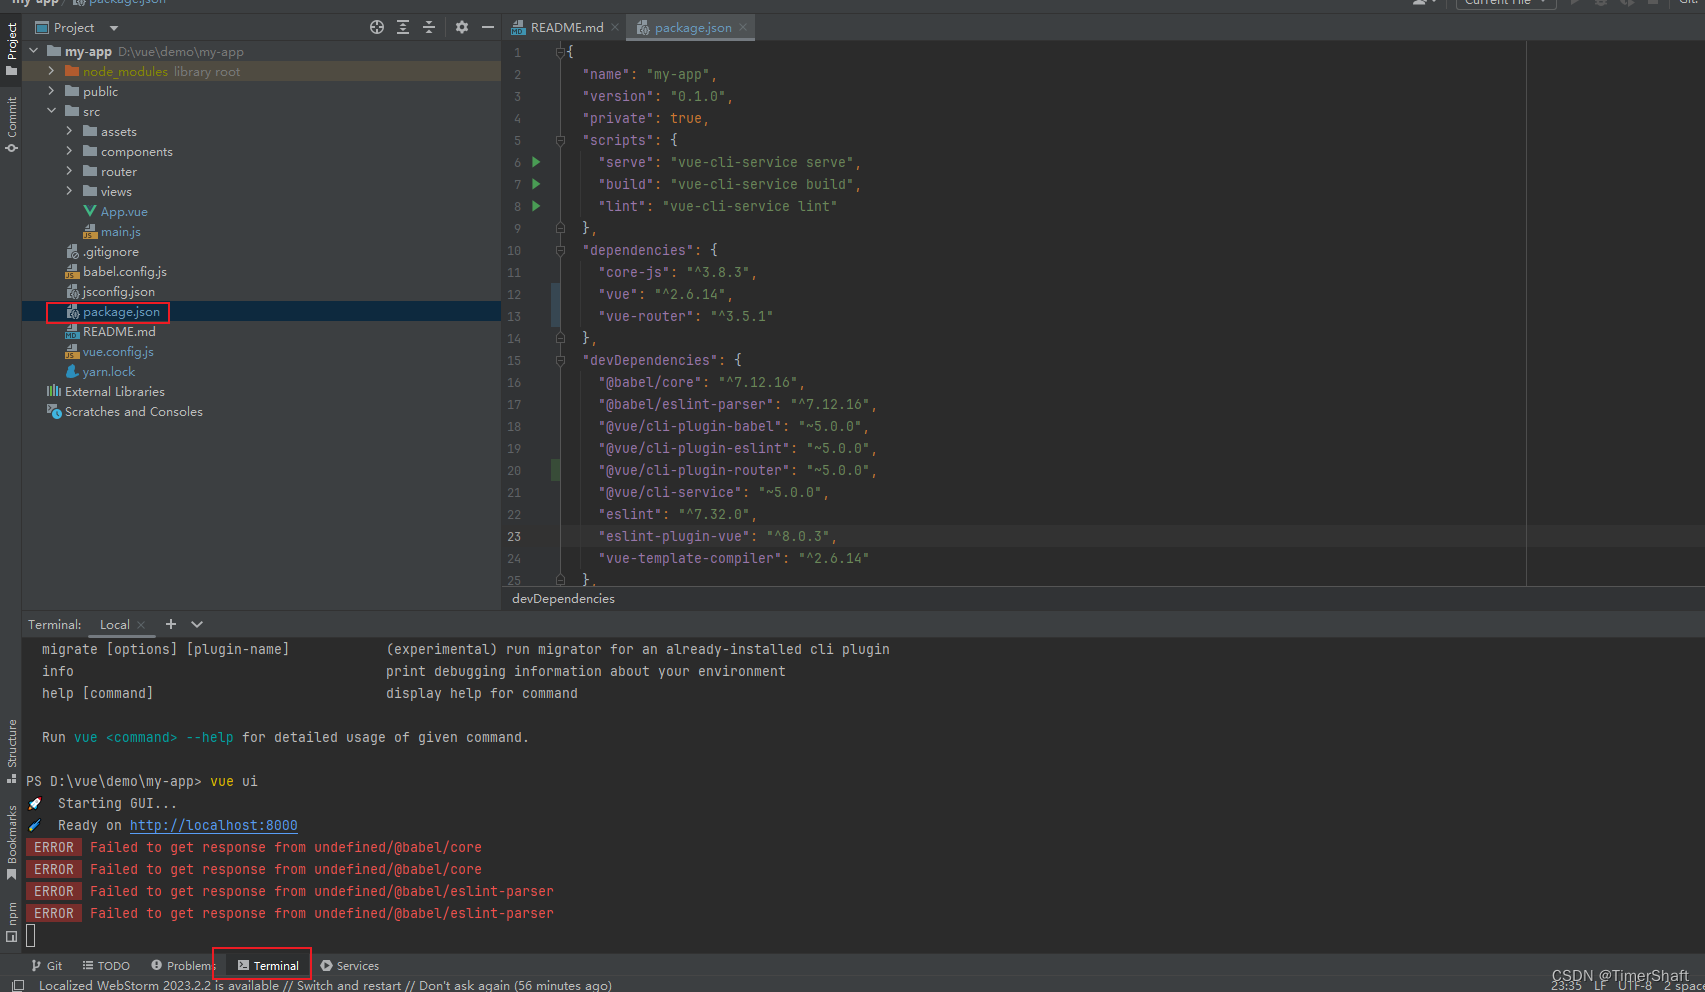1705x992 pixels.
Task: Expand the router folder
Action: click(69, 171)
